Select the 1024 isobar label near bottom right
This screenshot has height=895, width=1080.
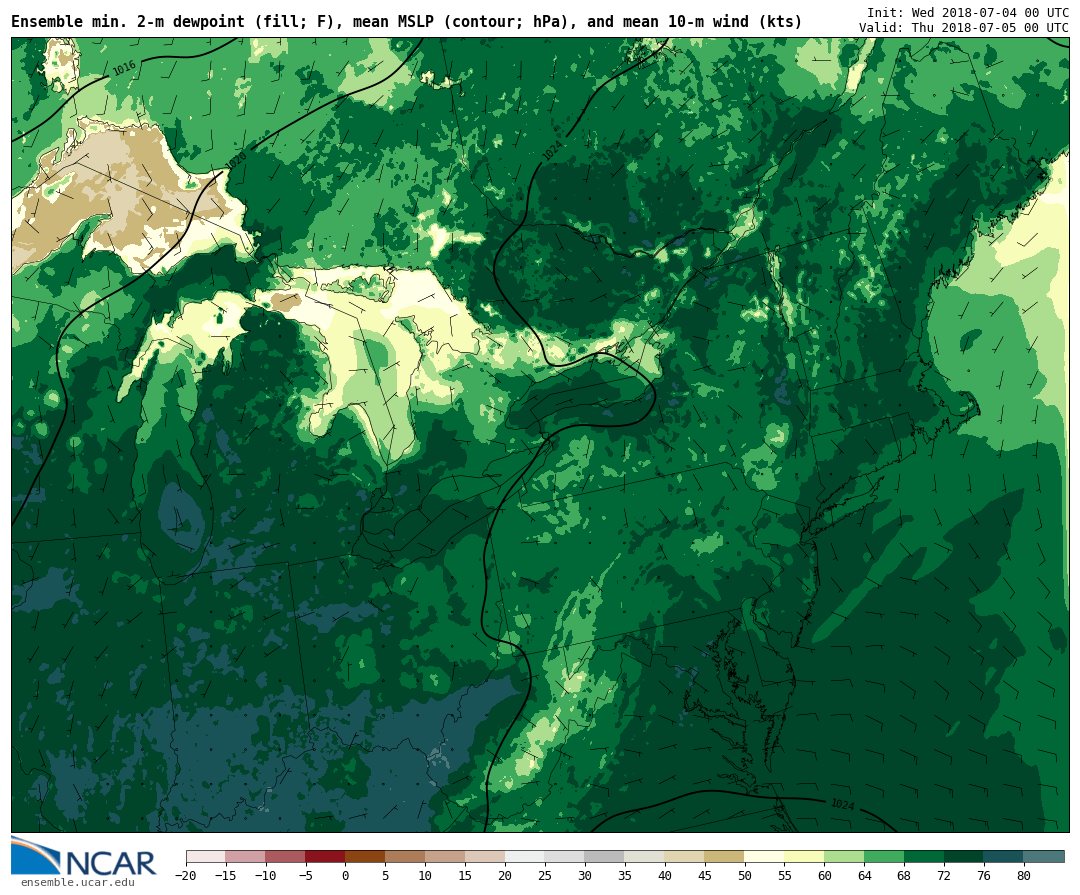(842, 804)
